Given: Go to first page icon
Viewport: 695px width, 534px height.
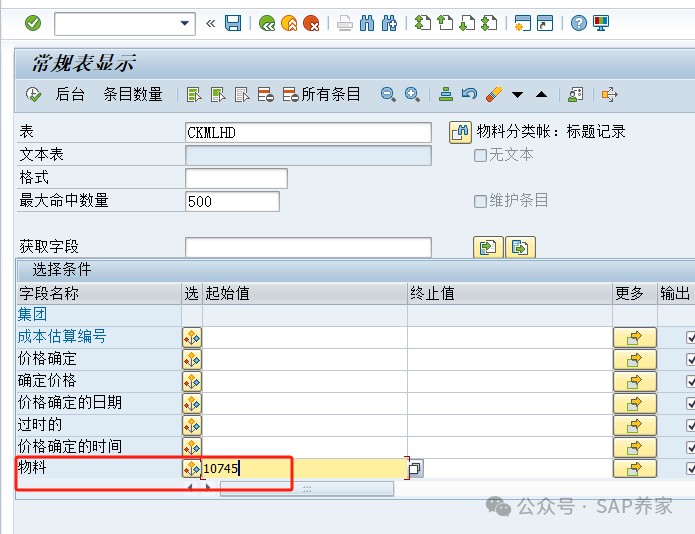Looking at the screenshot, I should [x=422, y=23].
